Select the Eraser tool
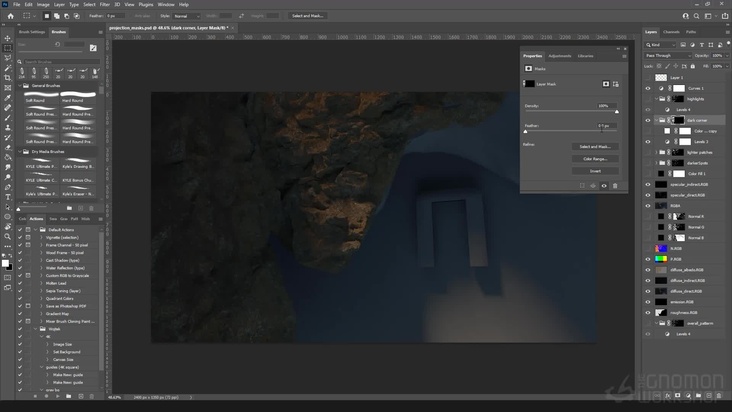The width and height of the screenshot is (732, 412). point(7,147)
